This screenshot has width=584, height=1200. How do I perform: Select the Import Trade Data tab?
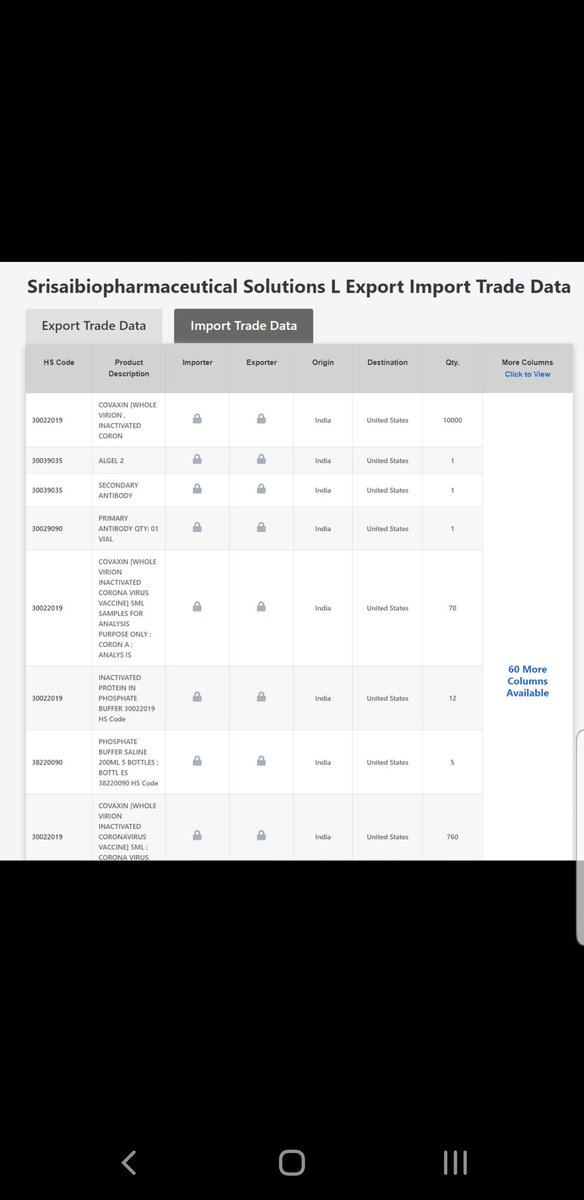coord(243,325)
